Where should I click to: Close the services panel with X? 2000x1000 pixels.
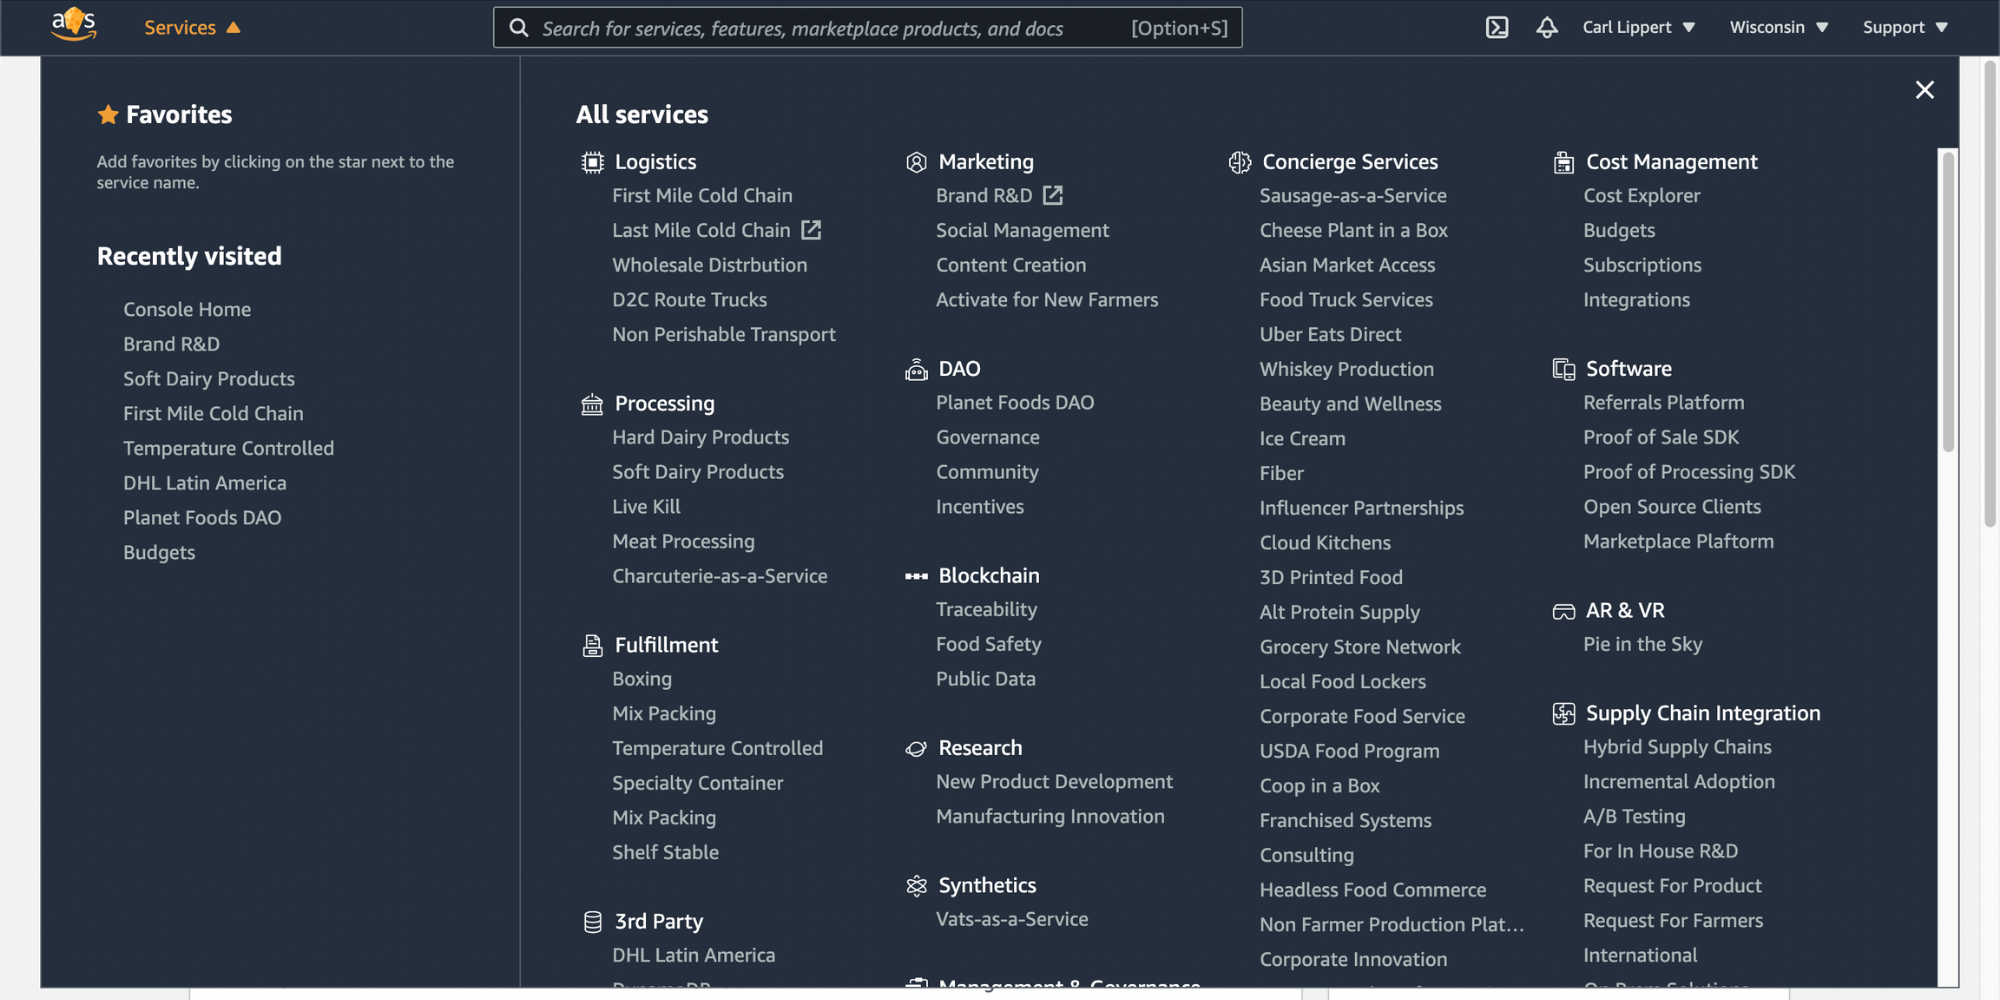click(x=1924, y=90)
